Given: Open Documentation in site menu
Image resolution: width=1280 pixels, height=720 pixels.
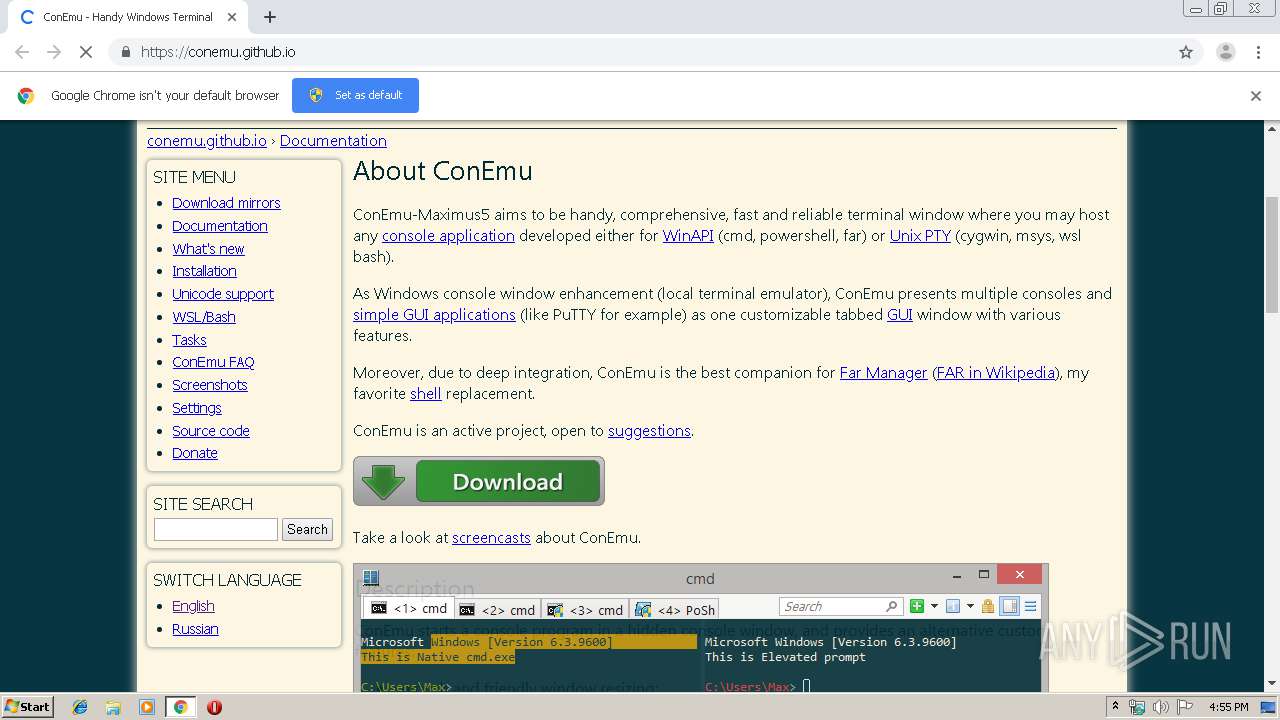Looking at the screenshot, I should point(220,226).
